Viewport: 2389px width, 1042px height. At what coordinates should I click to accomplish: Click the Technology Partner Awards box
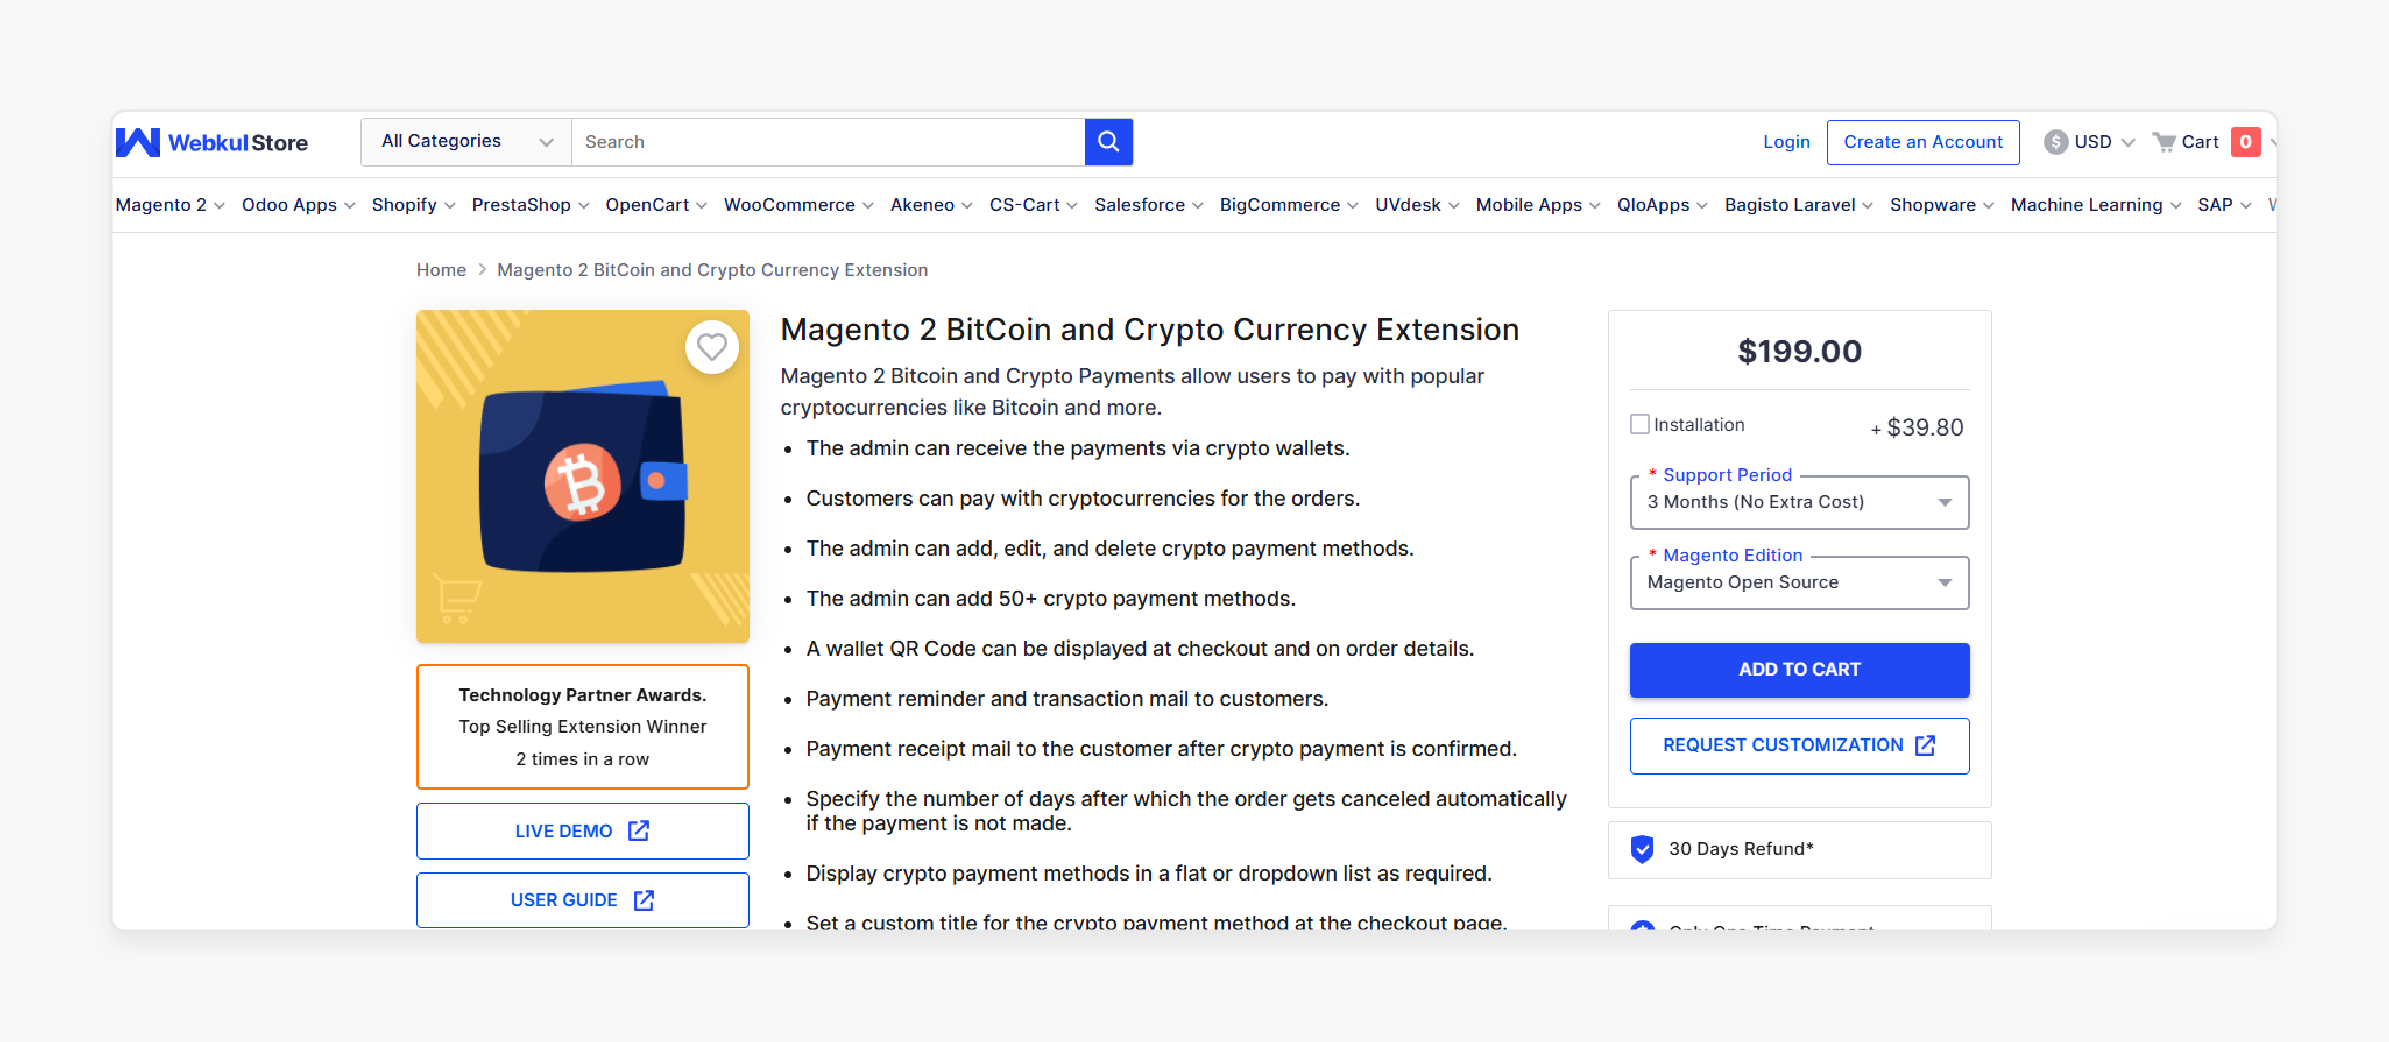tap(582, 727)
